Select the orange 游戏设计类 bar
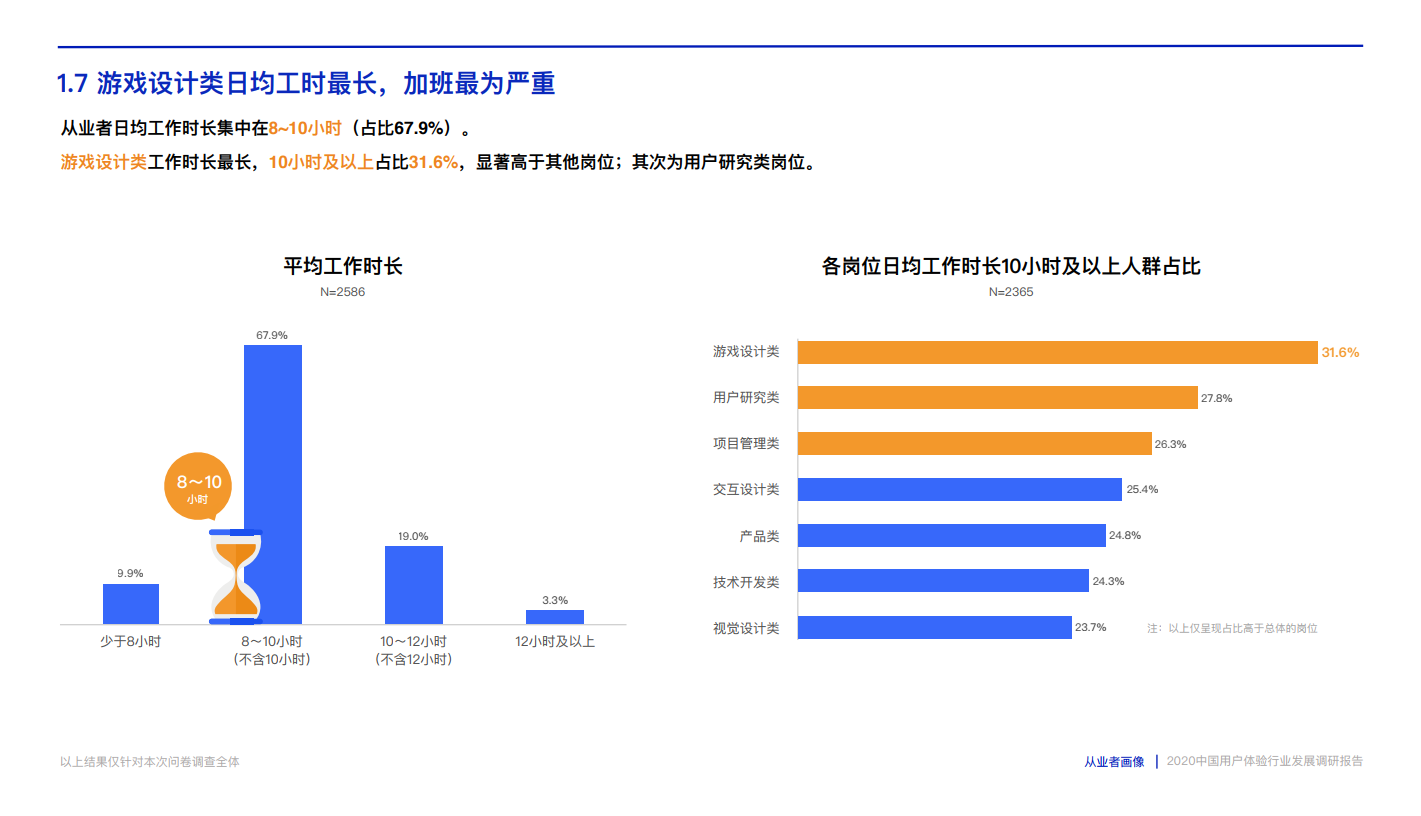This screenshot has width=1421, height=816. click(x=1057, y=352)
